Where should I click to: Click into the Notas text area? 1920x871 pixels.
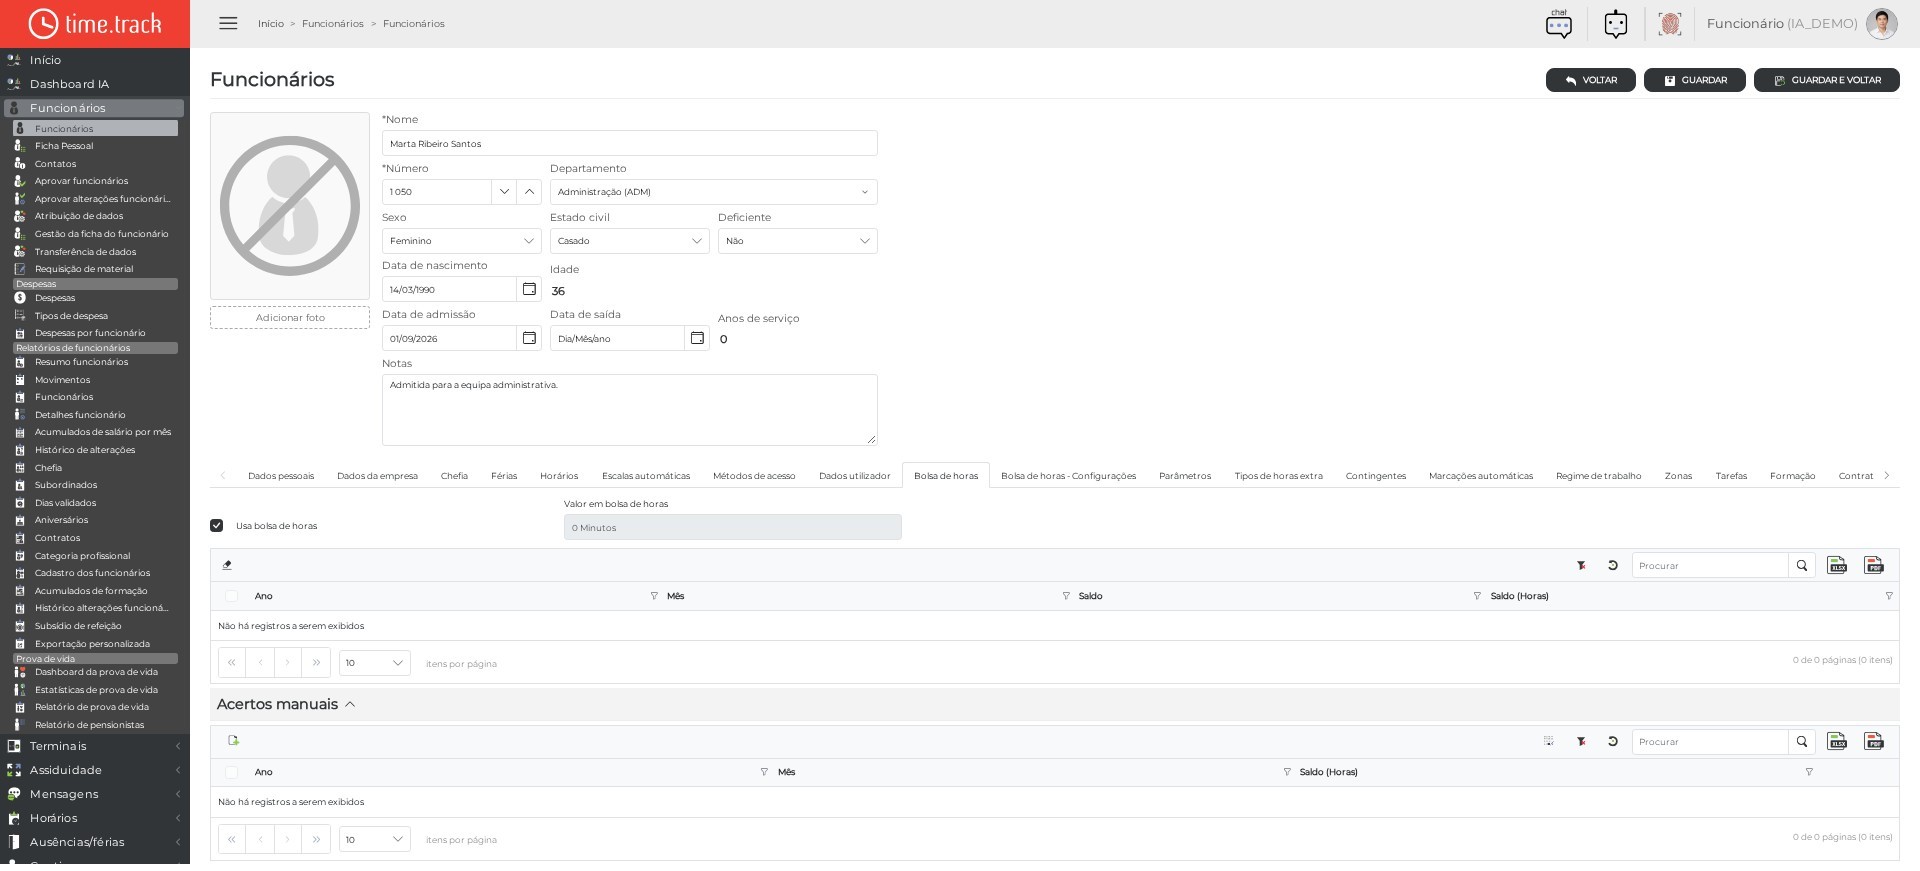tap(630, 410)
